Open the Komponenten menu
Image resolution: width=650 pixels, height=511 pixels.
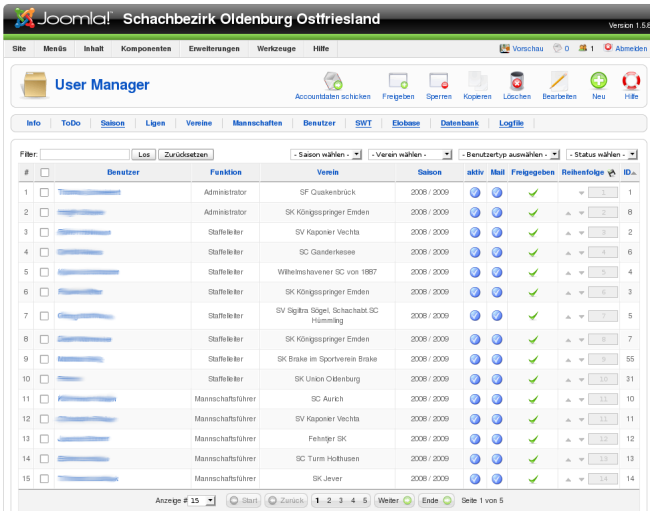145,48
